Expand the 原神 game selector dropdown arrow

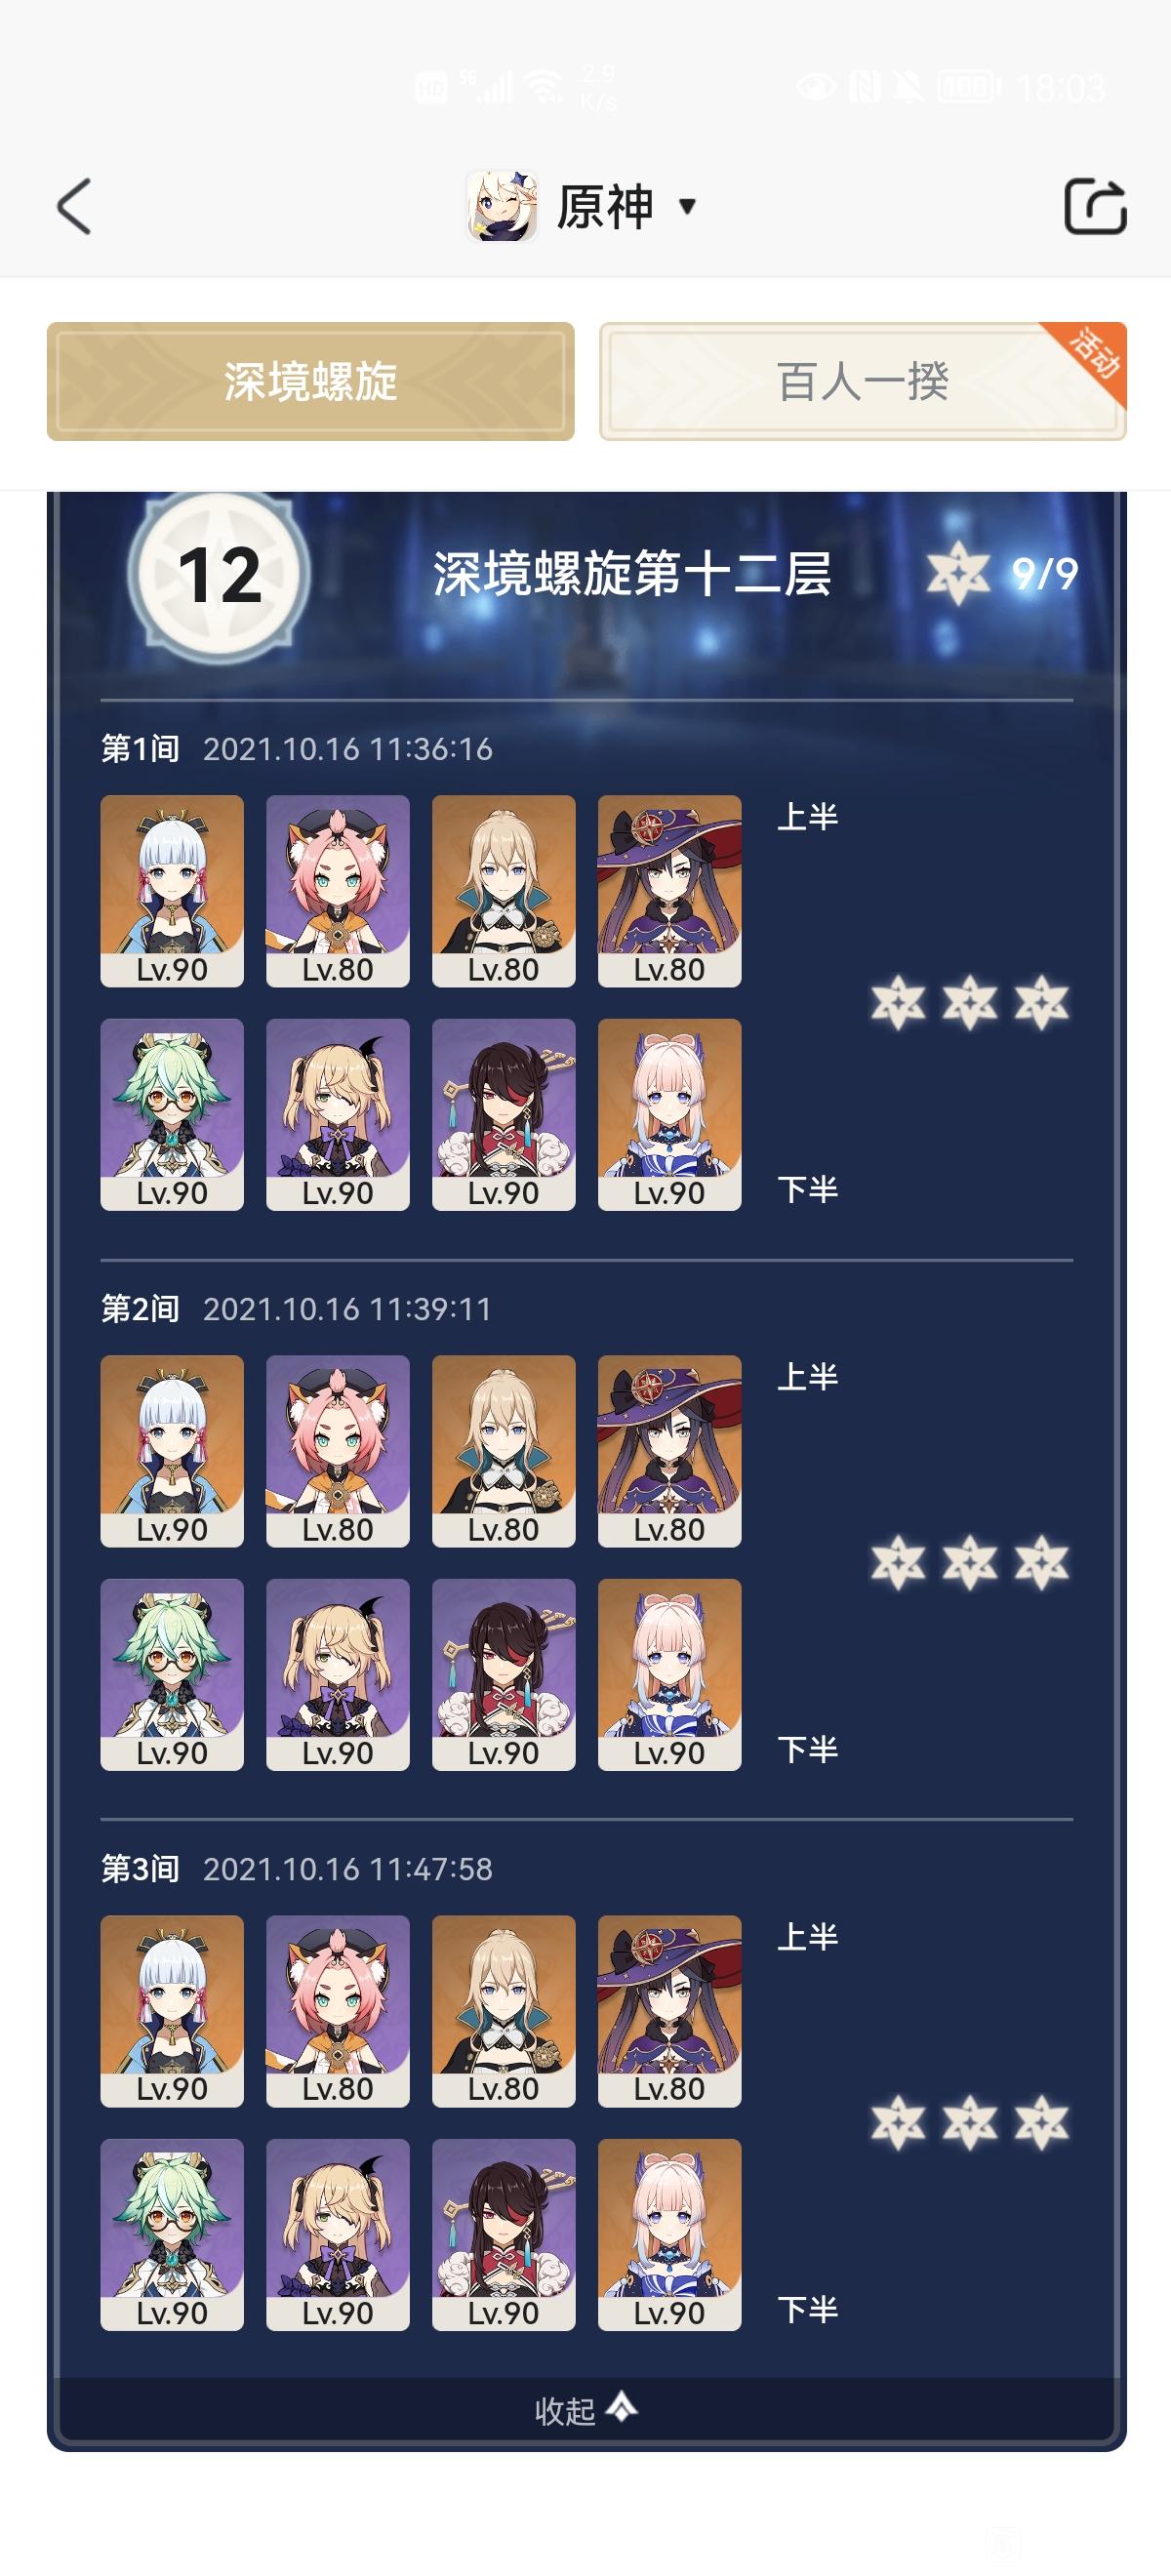(687, 207)
